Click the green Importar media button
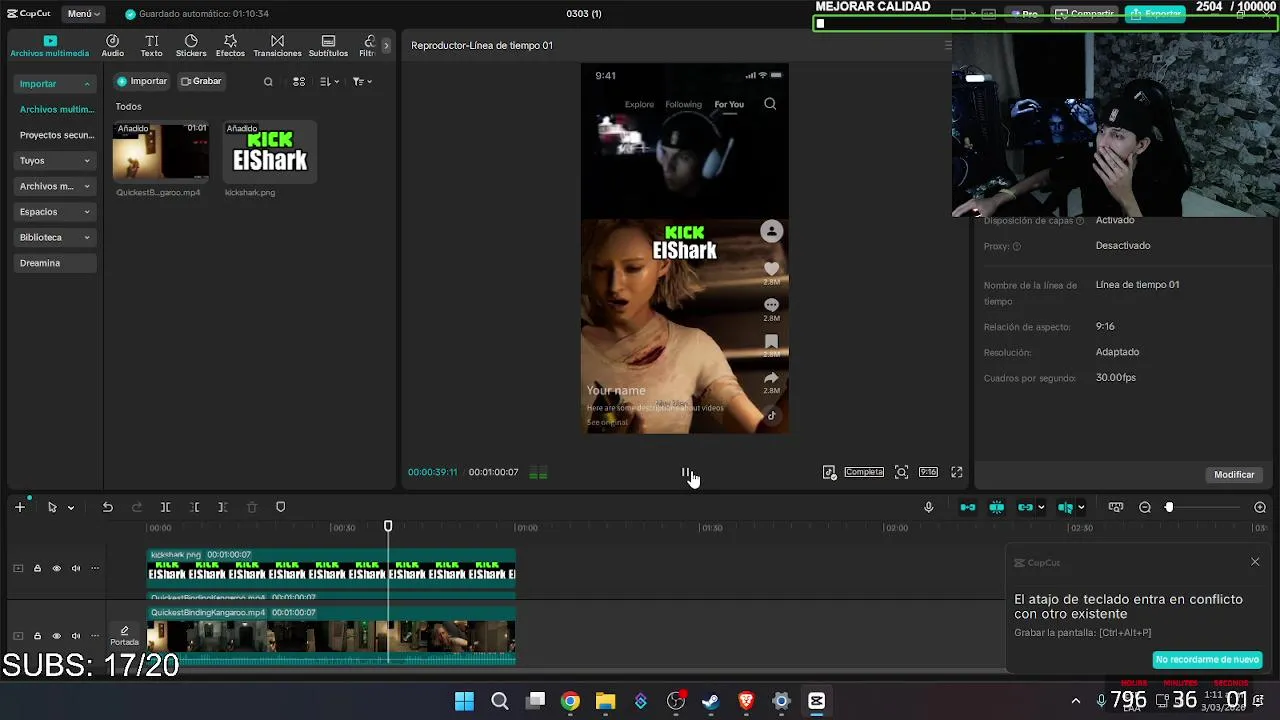The width and height of the screenshot is (1280, 720). (142, 81)
